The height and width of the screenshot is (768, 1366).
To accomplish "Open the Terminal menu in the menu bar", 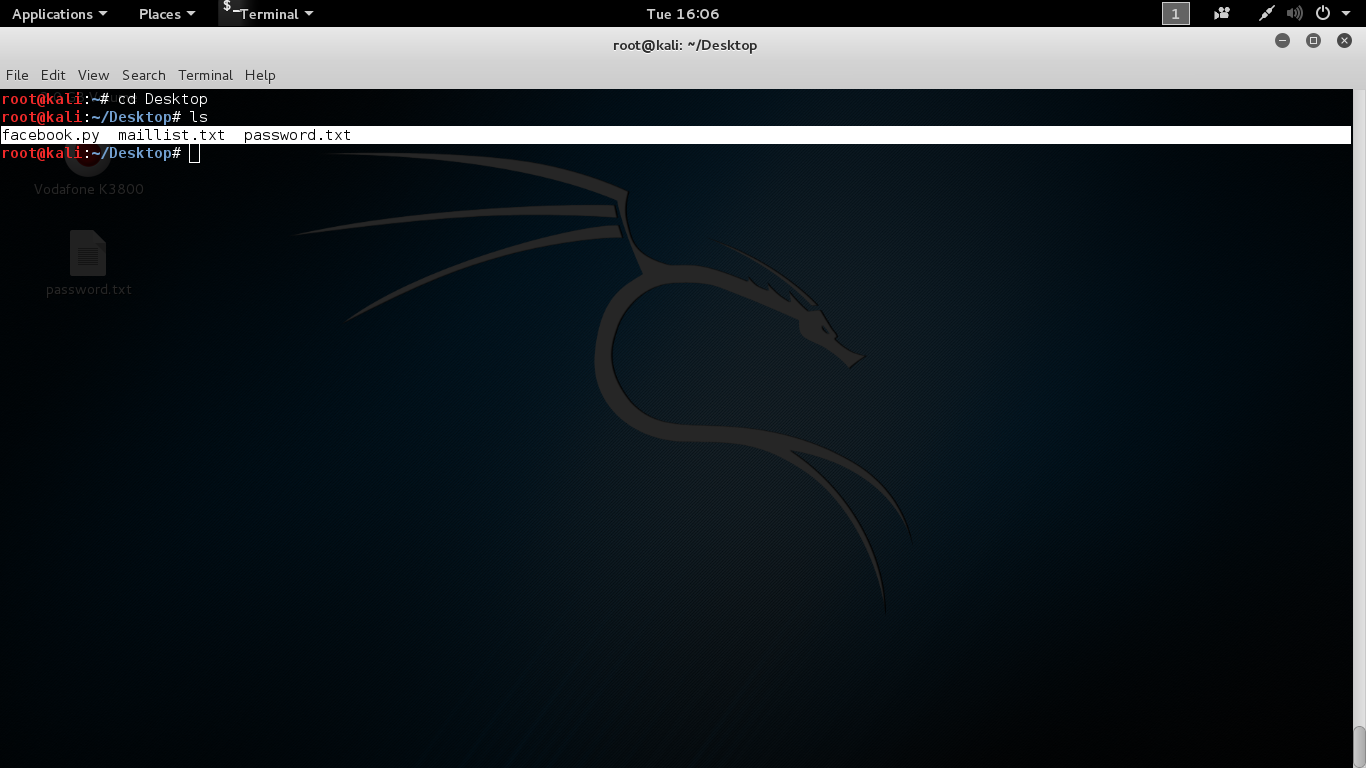I will pyautogui.click(x=205, y=75).
